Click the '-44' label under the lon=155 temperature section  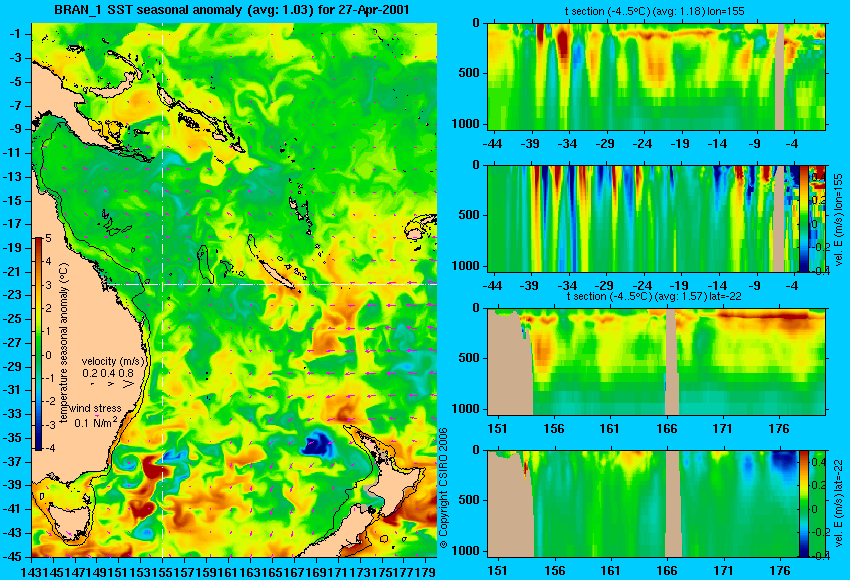492,144
